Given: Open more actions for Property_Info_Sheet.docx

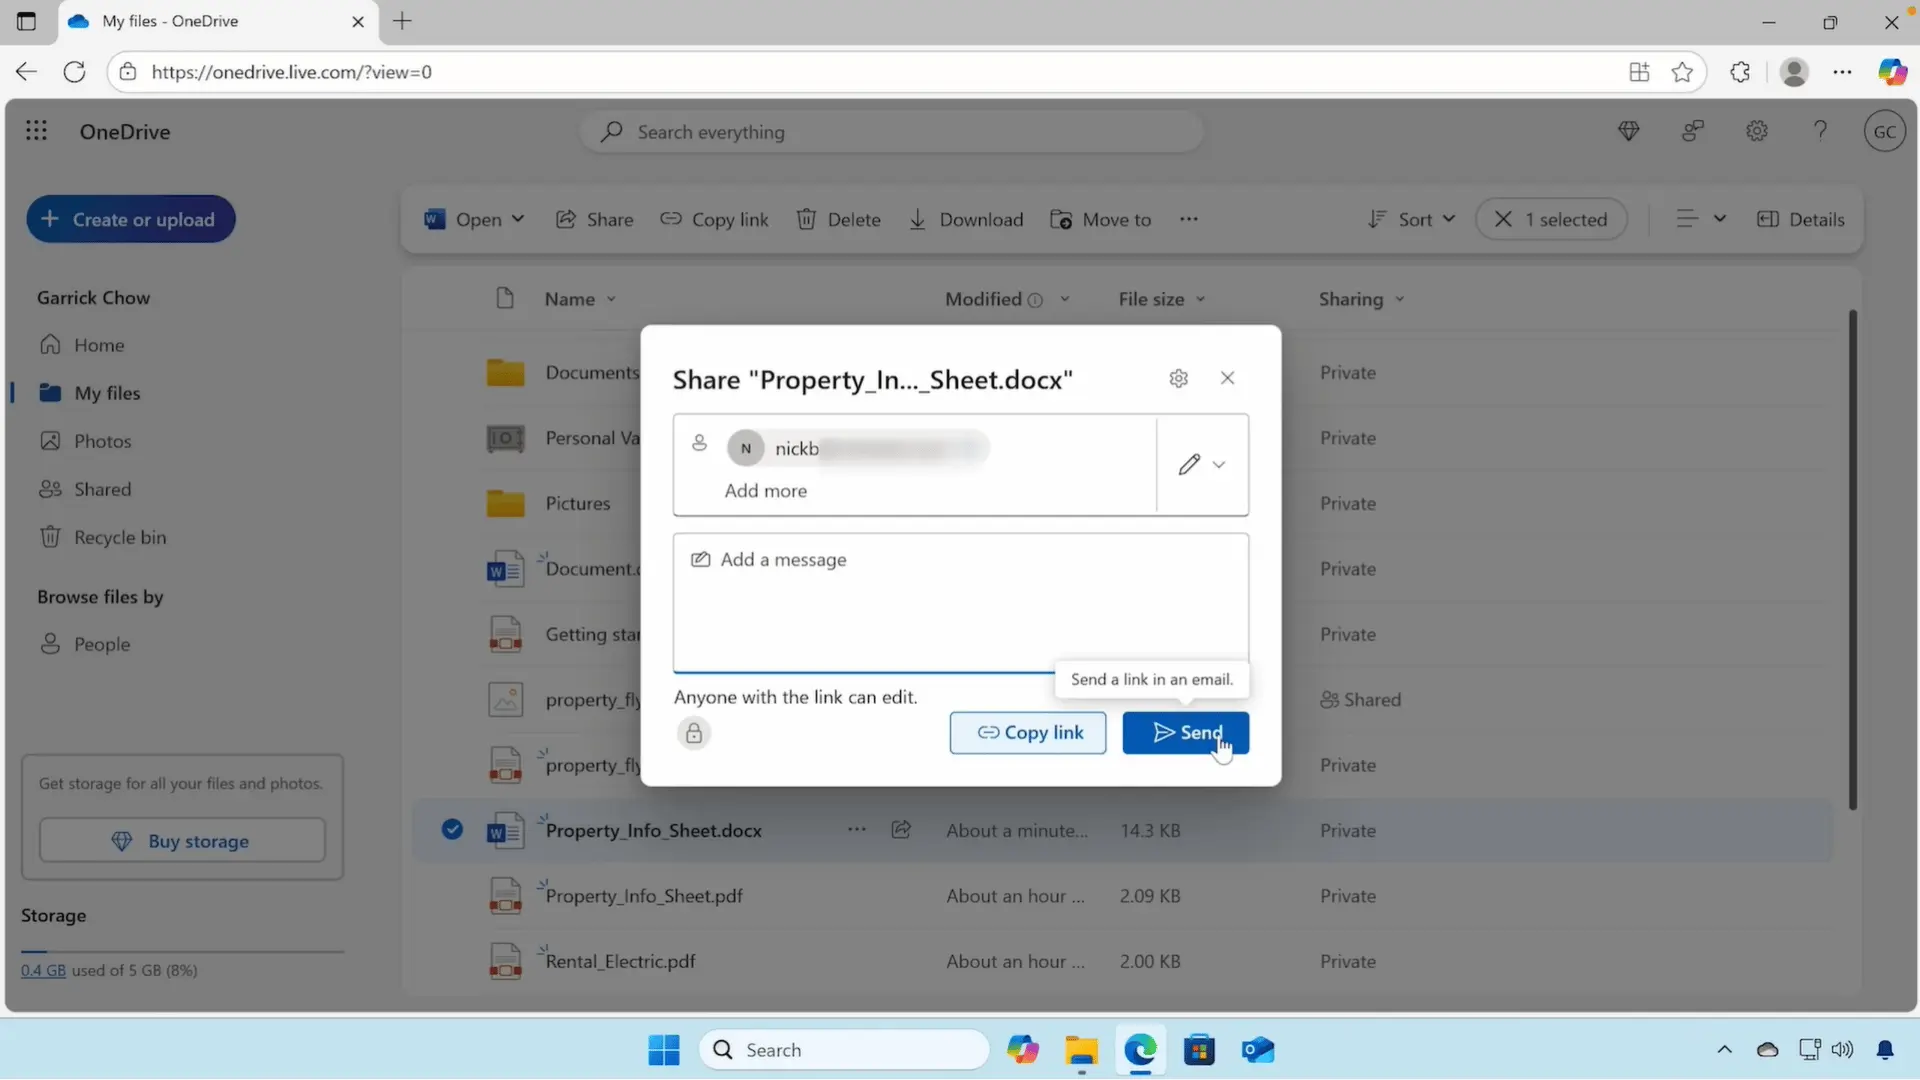Looking at the screenshot, I should pyautogui.click(x=857, y=830).
